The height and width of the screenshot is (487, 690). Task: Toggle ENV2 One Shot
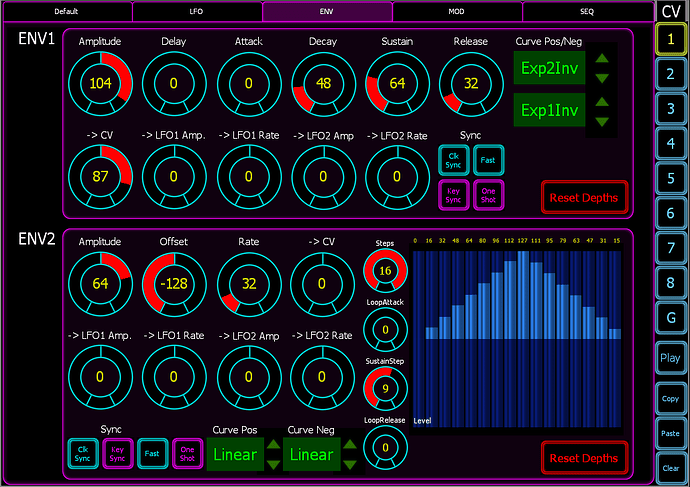[187, 454]
